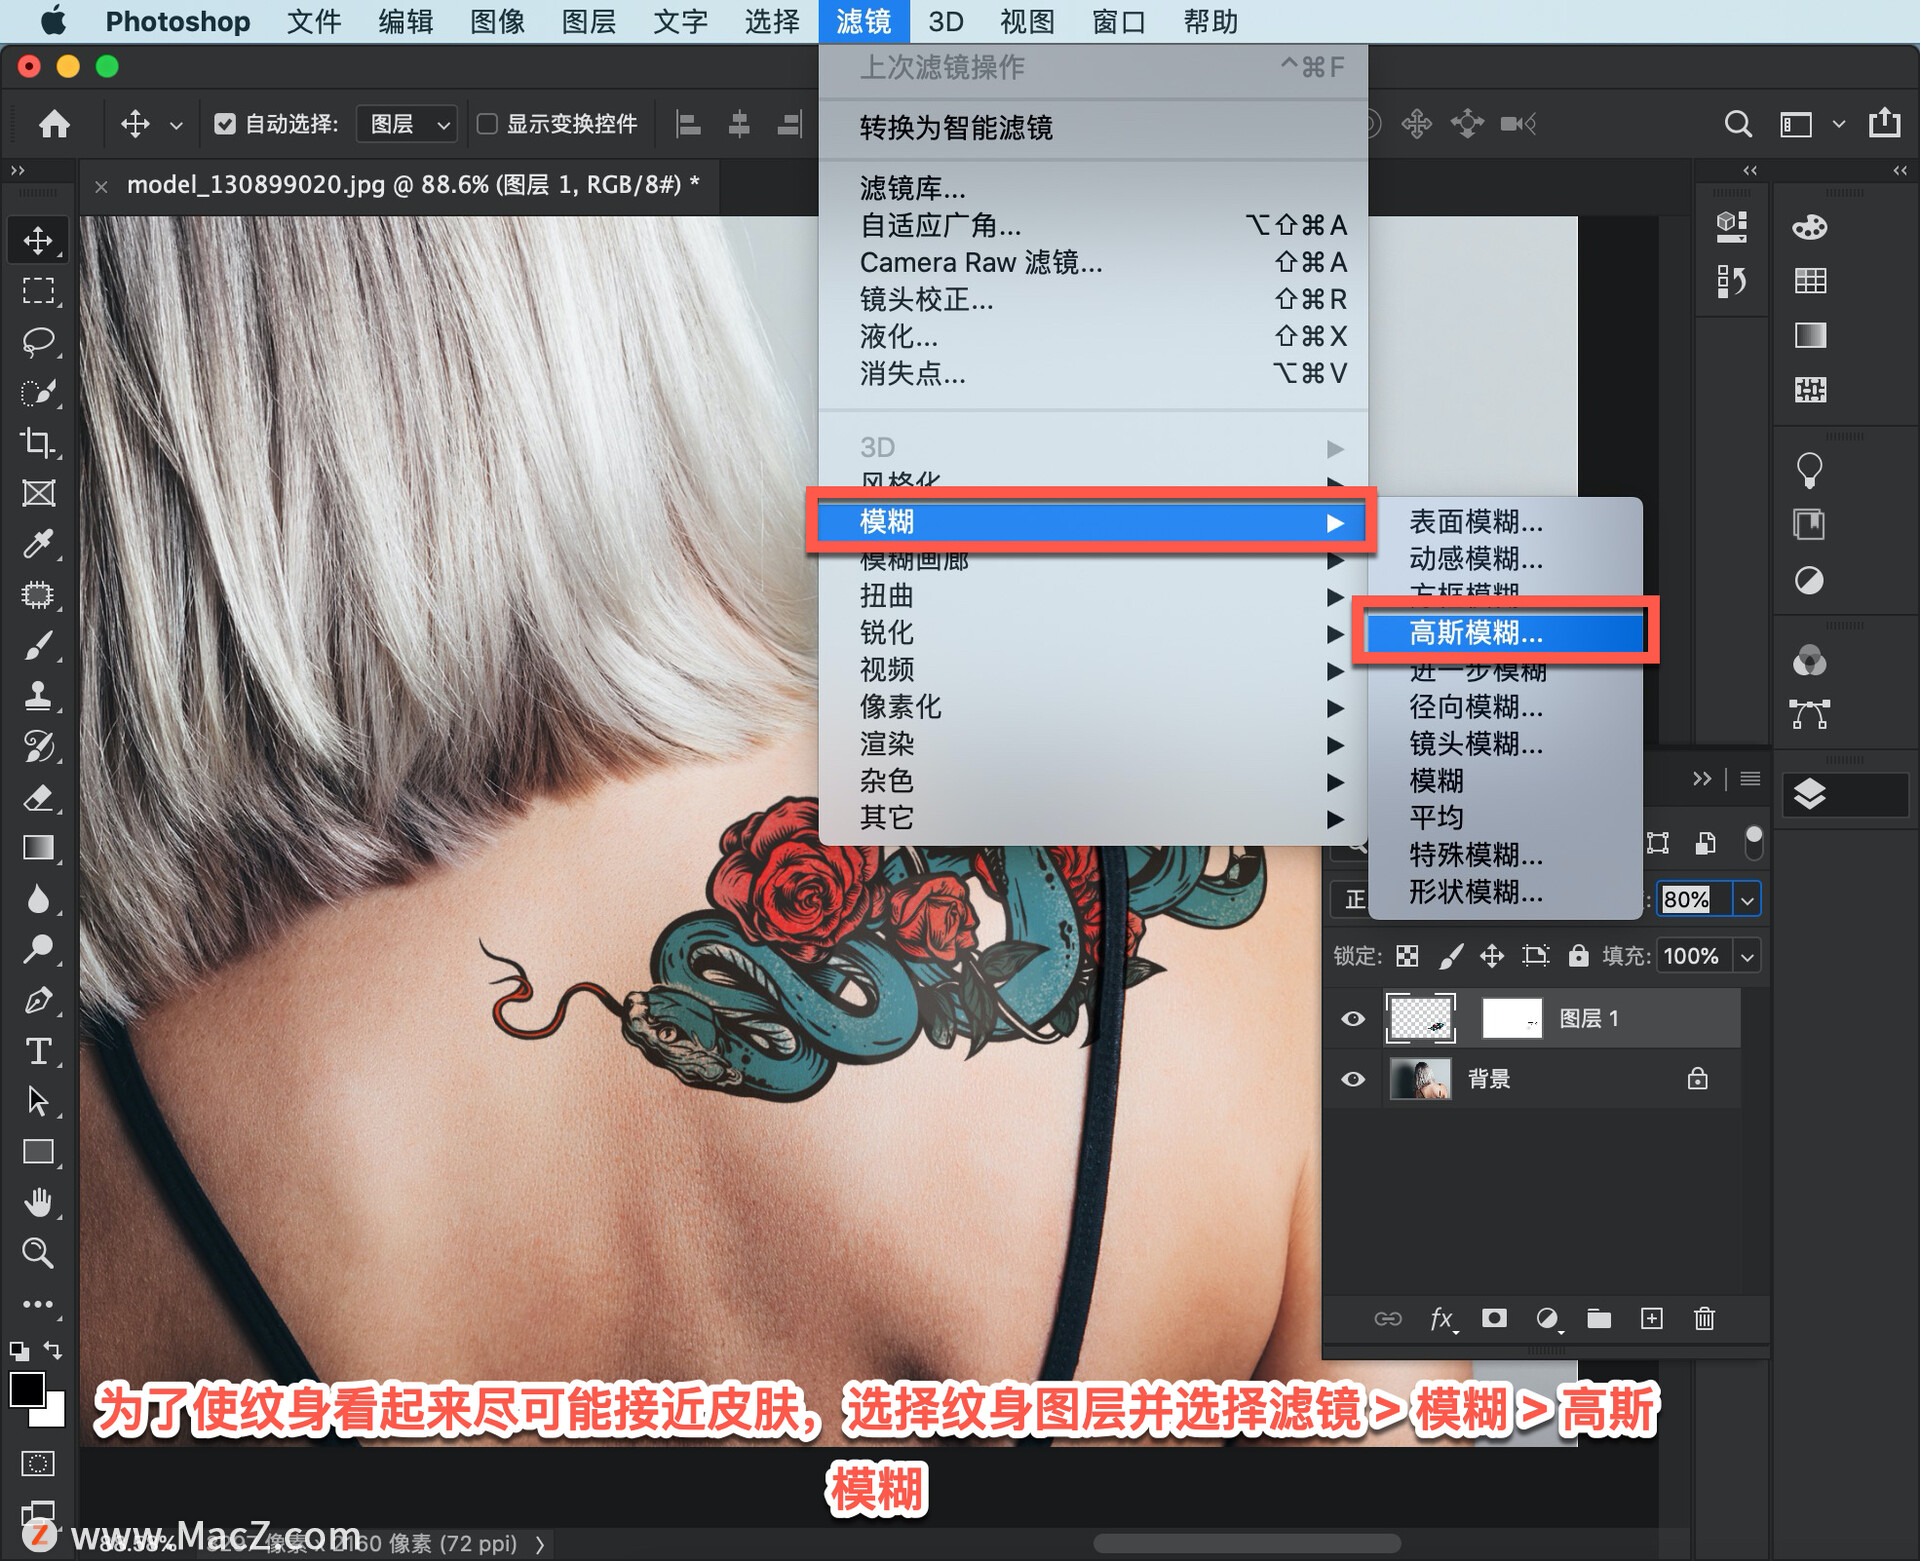1920x1561 pixels.
Task: Click 转换为智能滤镜 menu entry
Action: pos(955,128)
